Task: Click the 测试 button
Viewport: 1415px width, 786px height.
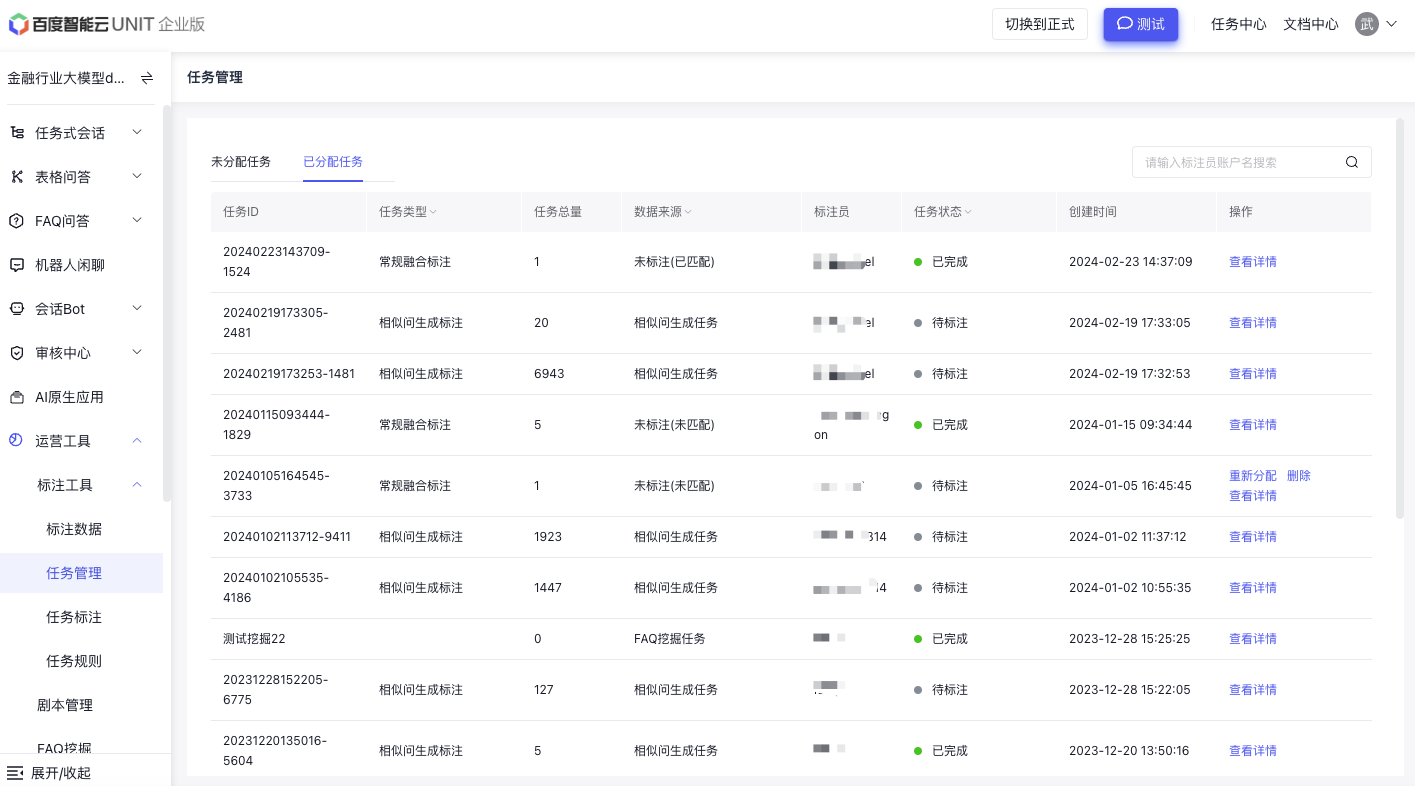Action: pos(1141,24)
